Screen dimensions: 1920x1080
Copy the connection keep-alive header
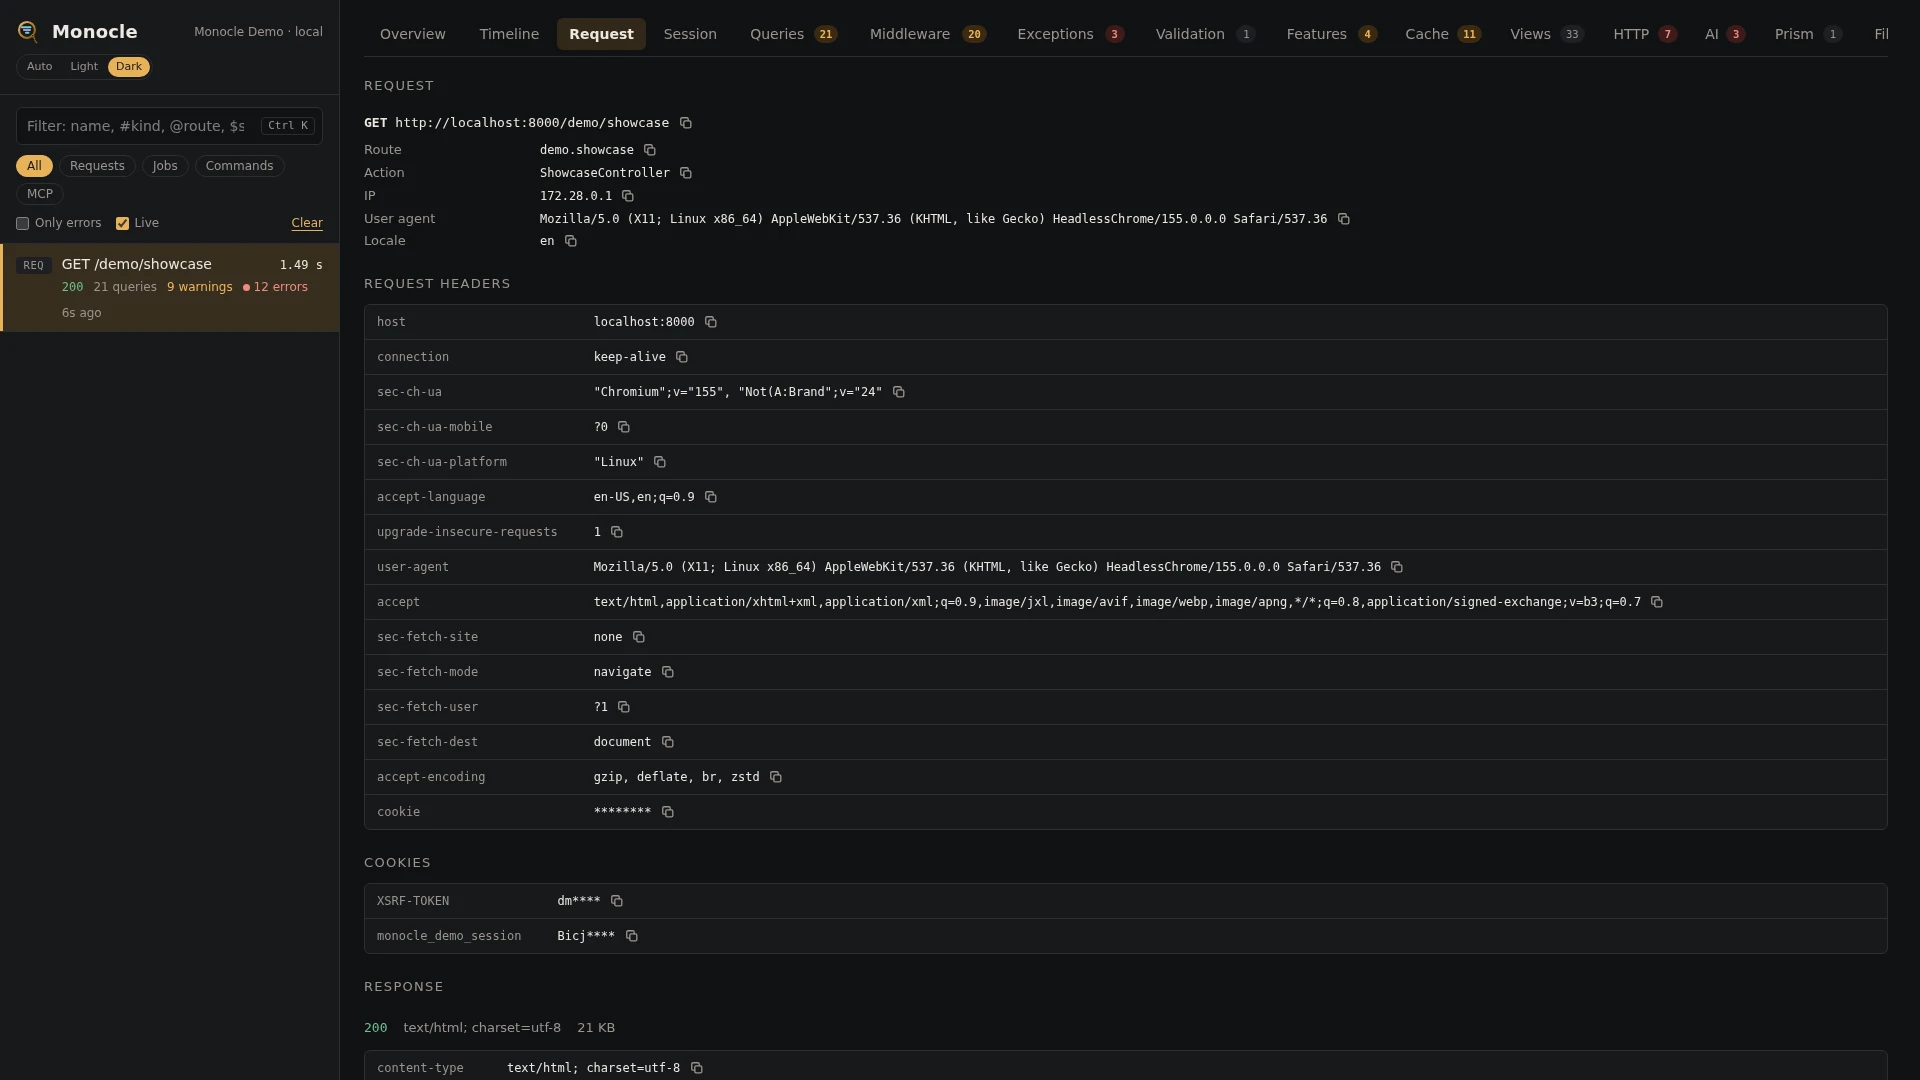pos(682,357)
